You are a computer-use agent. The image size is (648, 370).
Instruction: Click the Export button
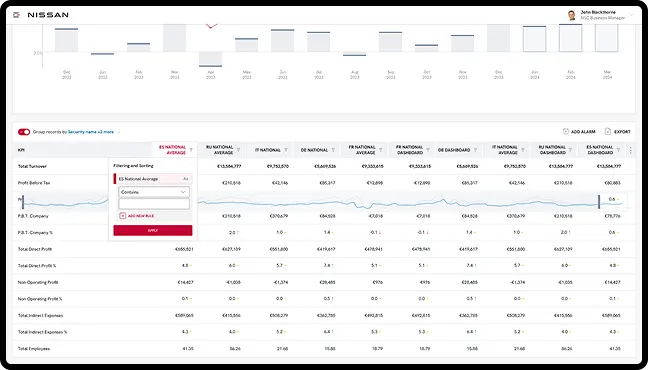(x=618, y=132)
